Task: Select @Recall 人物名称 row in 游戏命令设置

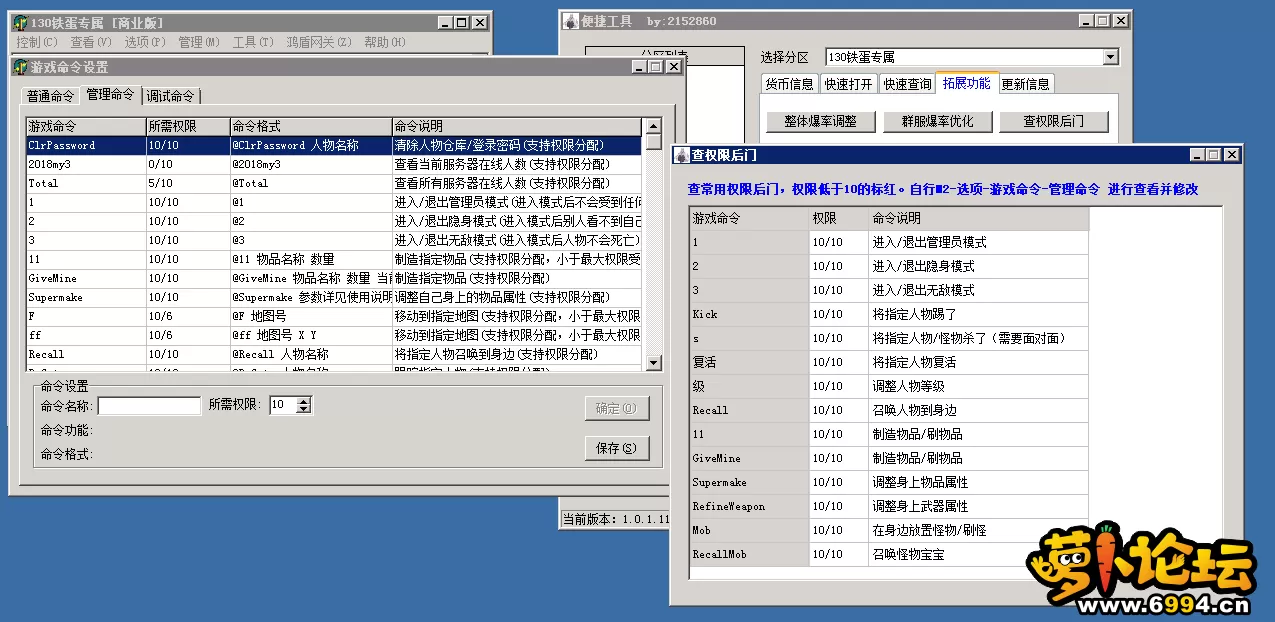Action: [334, 354]
